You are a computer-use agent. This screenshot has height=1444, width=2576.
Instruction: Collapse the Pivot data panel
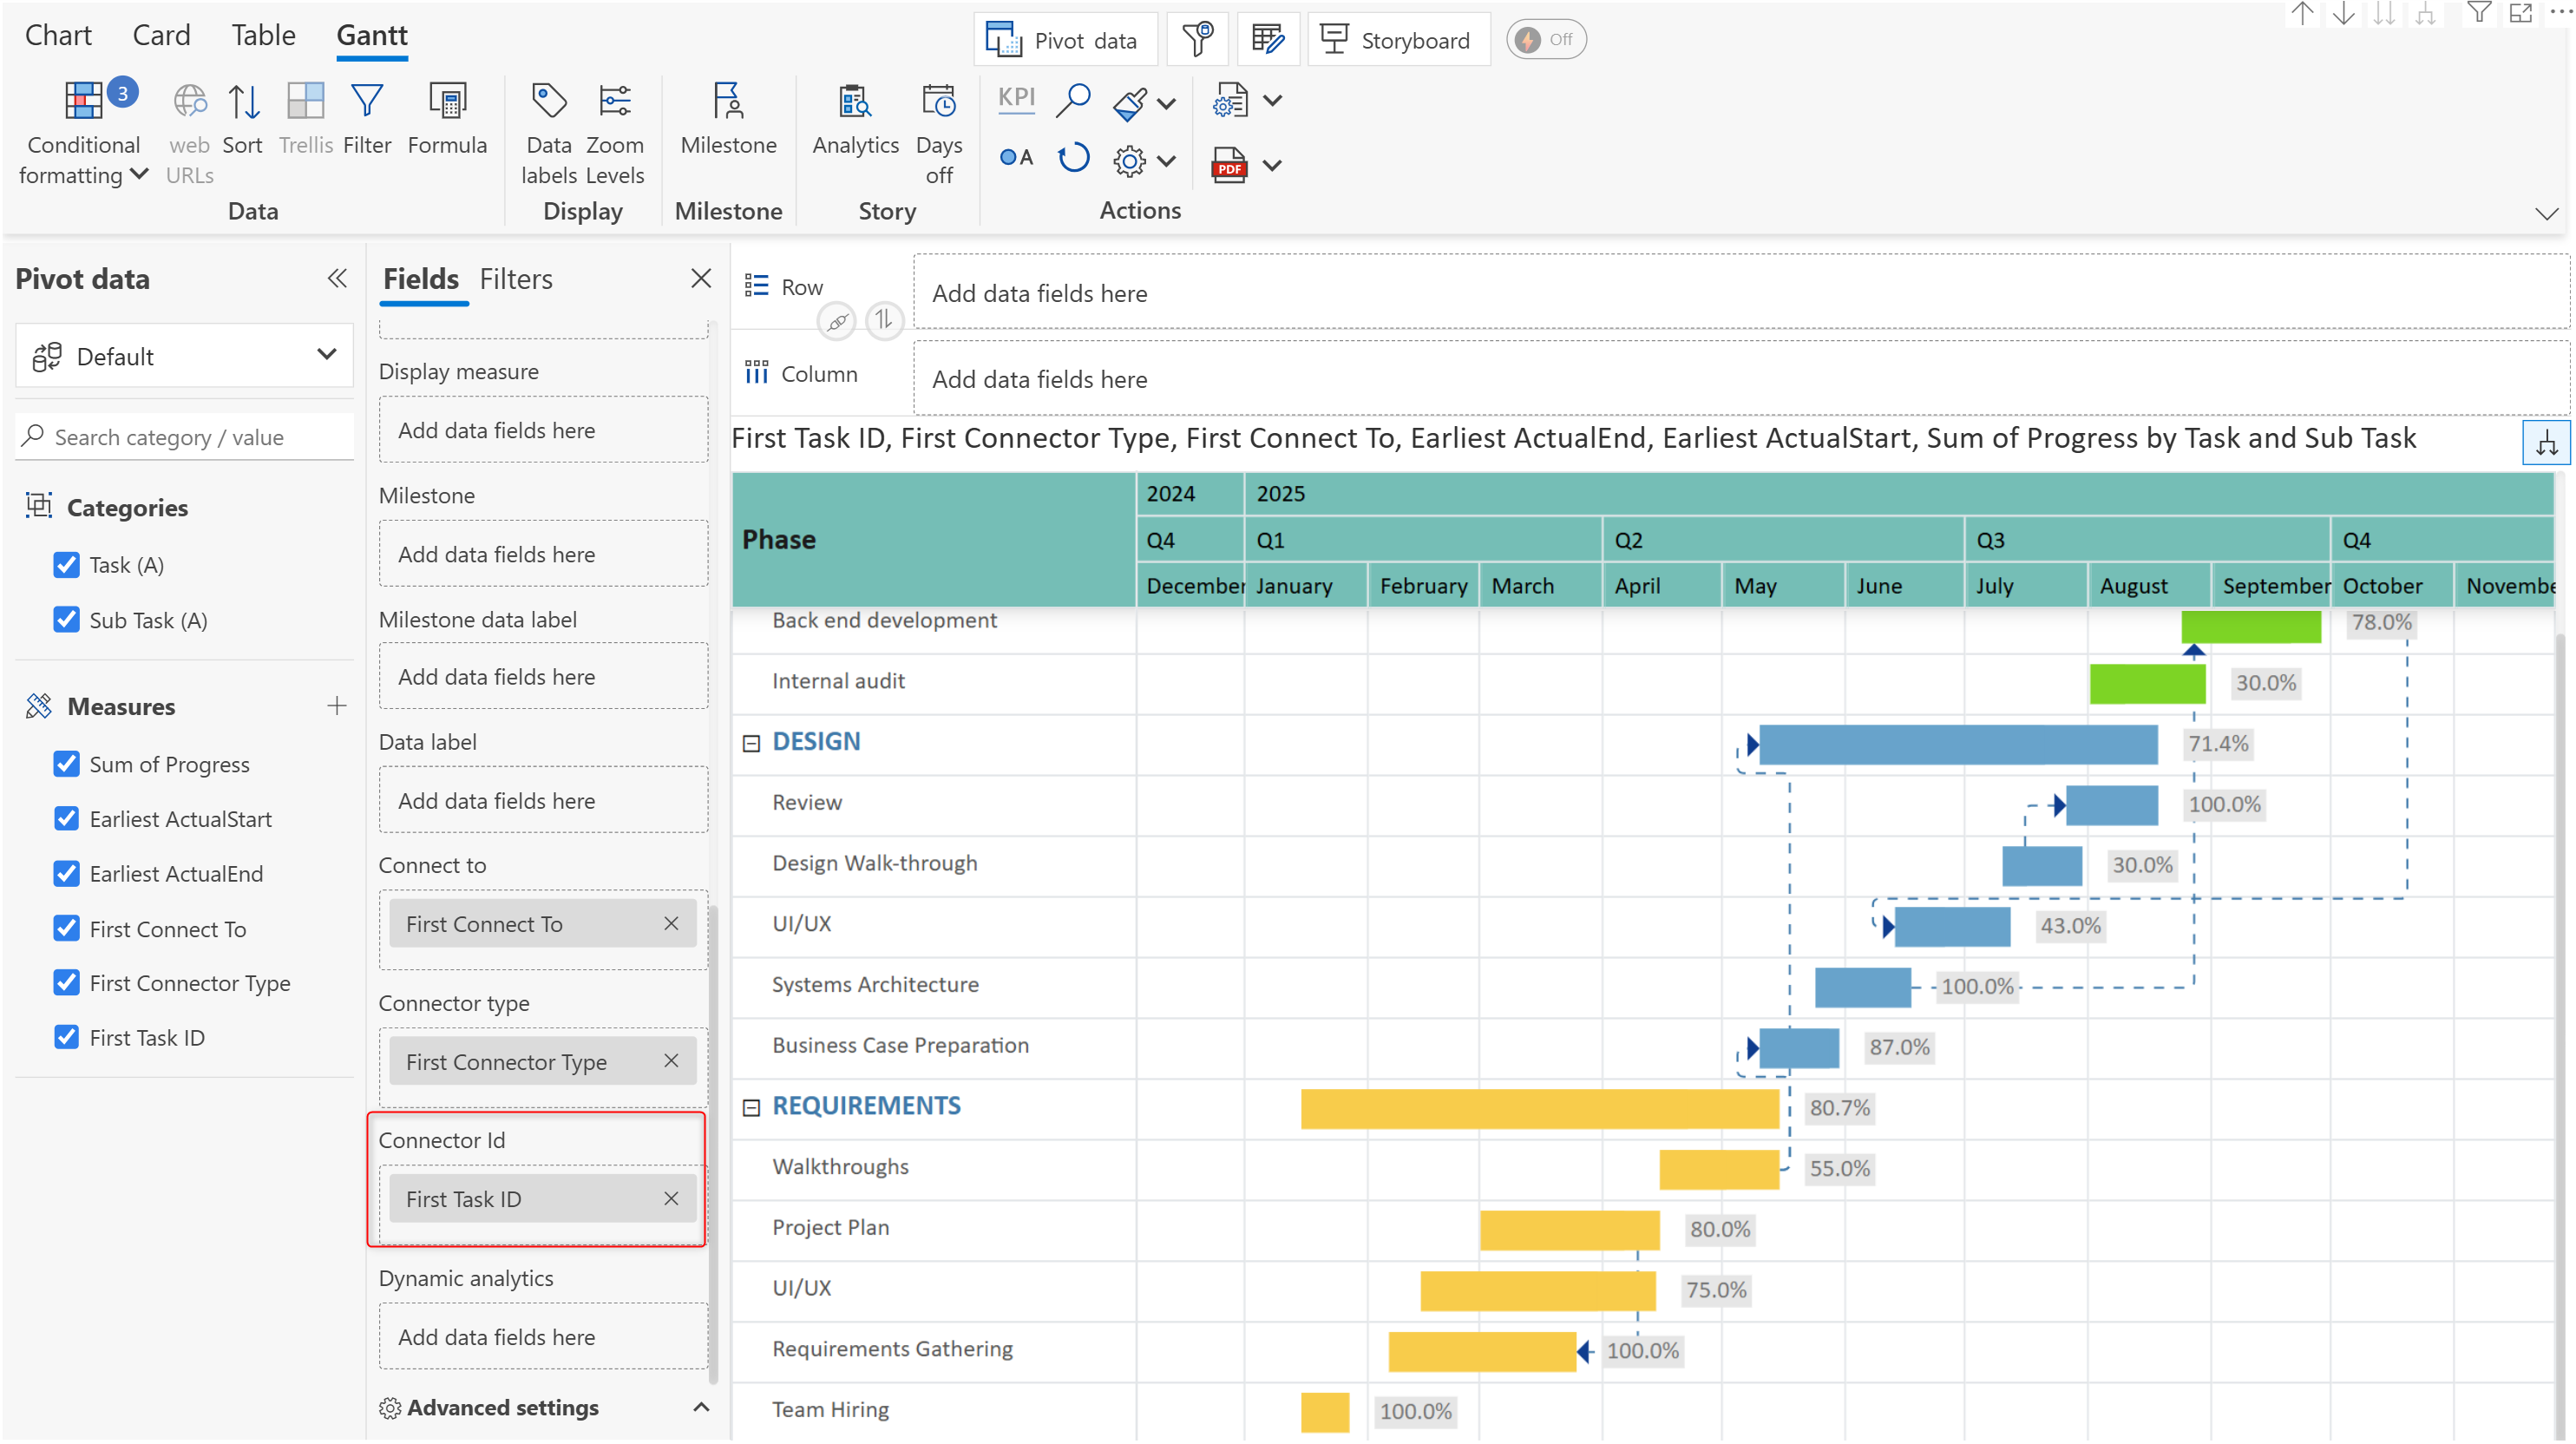pos(337,278)
